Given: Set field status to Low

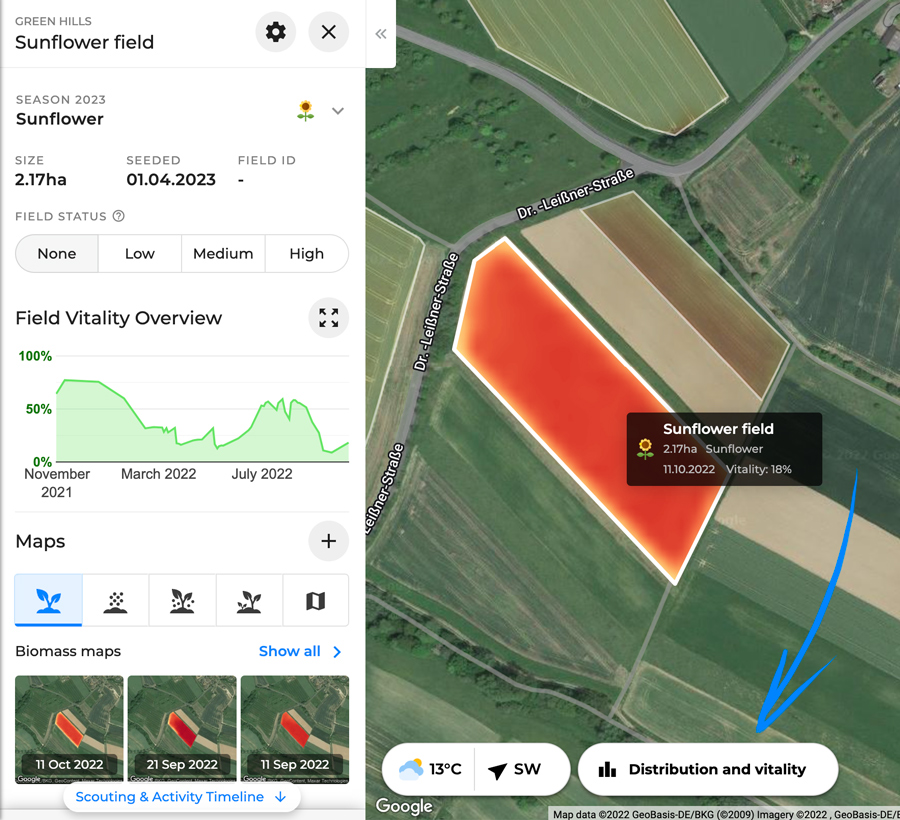Looking at the screenshot, I should point(140,254).
